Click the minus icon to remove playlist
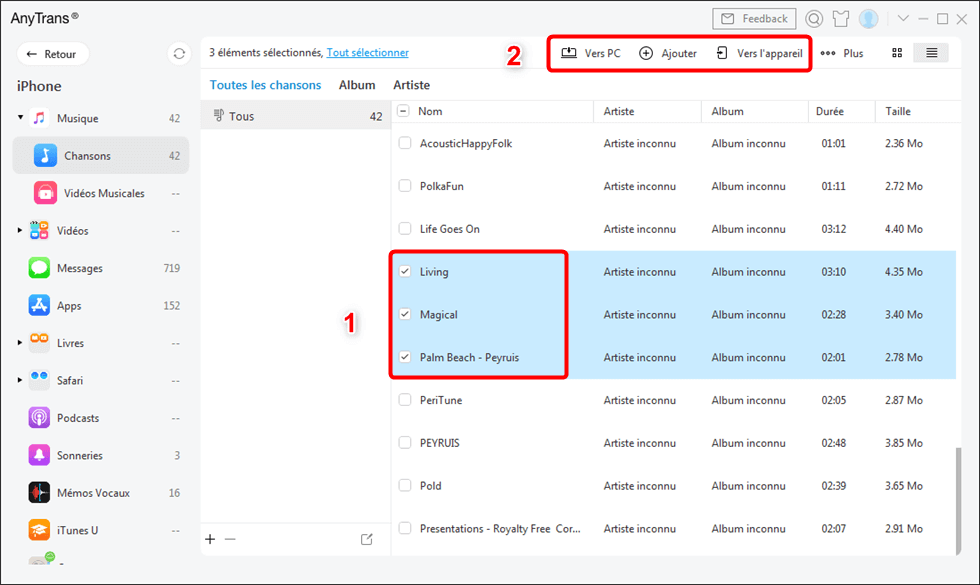Image resolution: width=980 pixels, height=585 pixels. point(230,539)
